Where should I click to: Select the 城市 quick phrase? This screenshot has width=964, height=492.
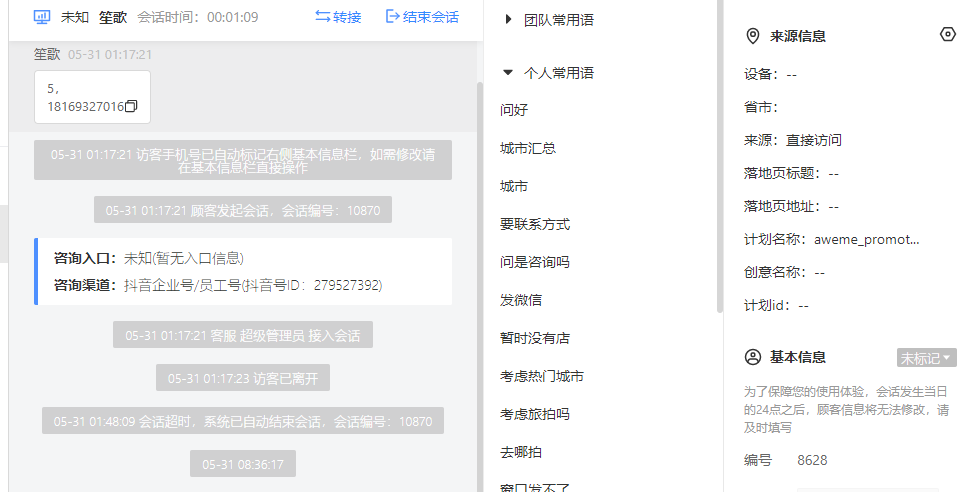(514, 186)
